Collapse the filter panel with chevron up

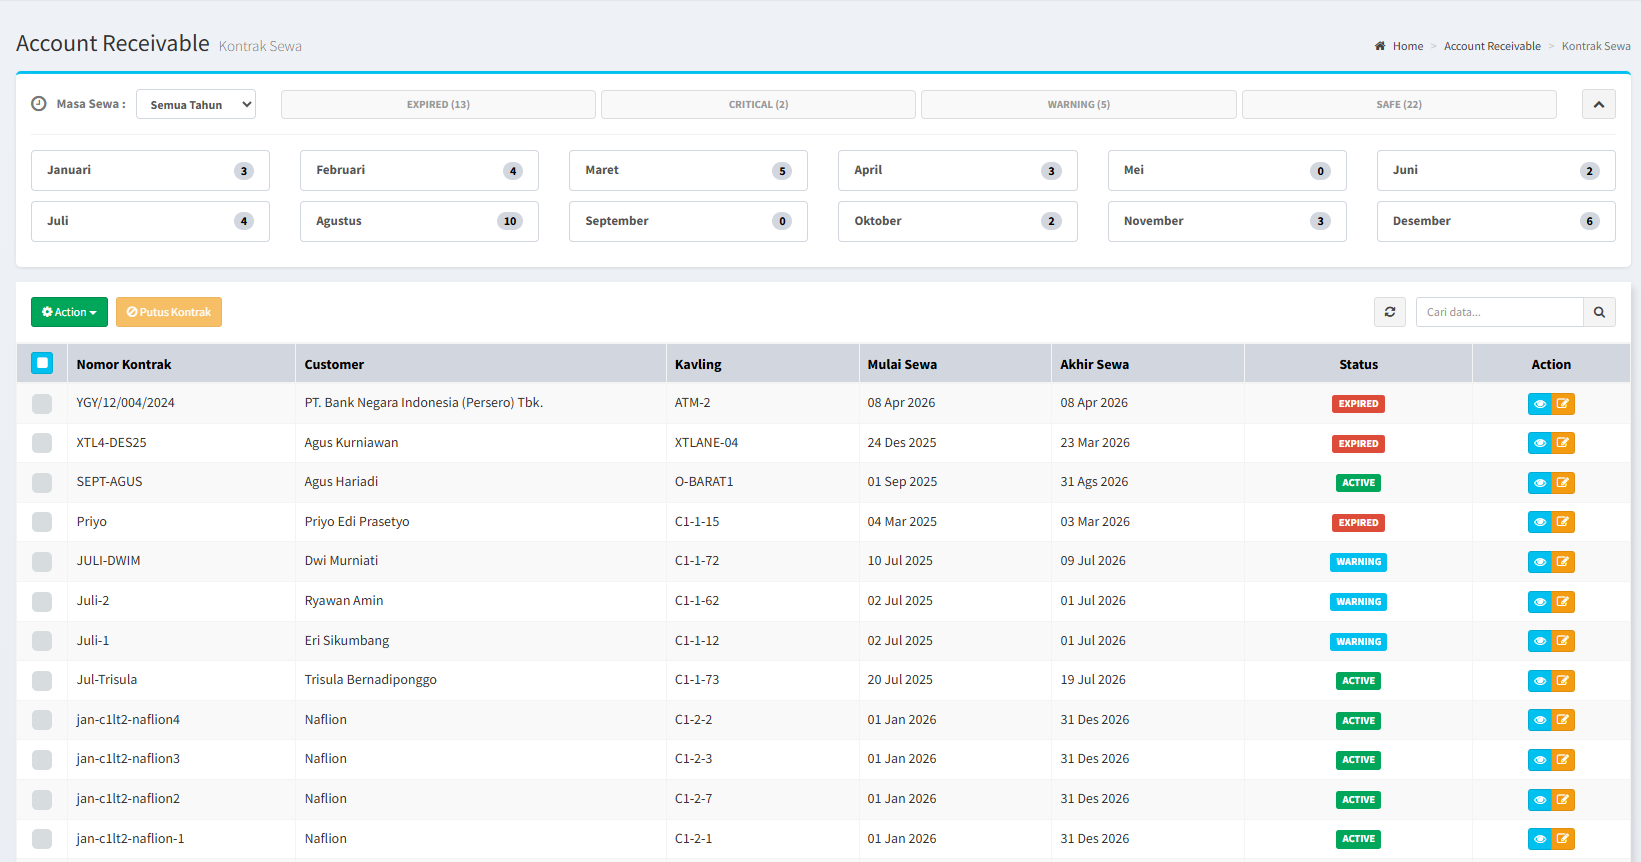[1598, 104]
